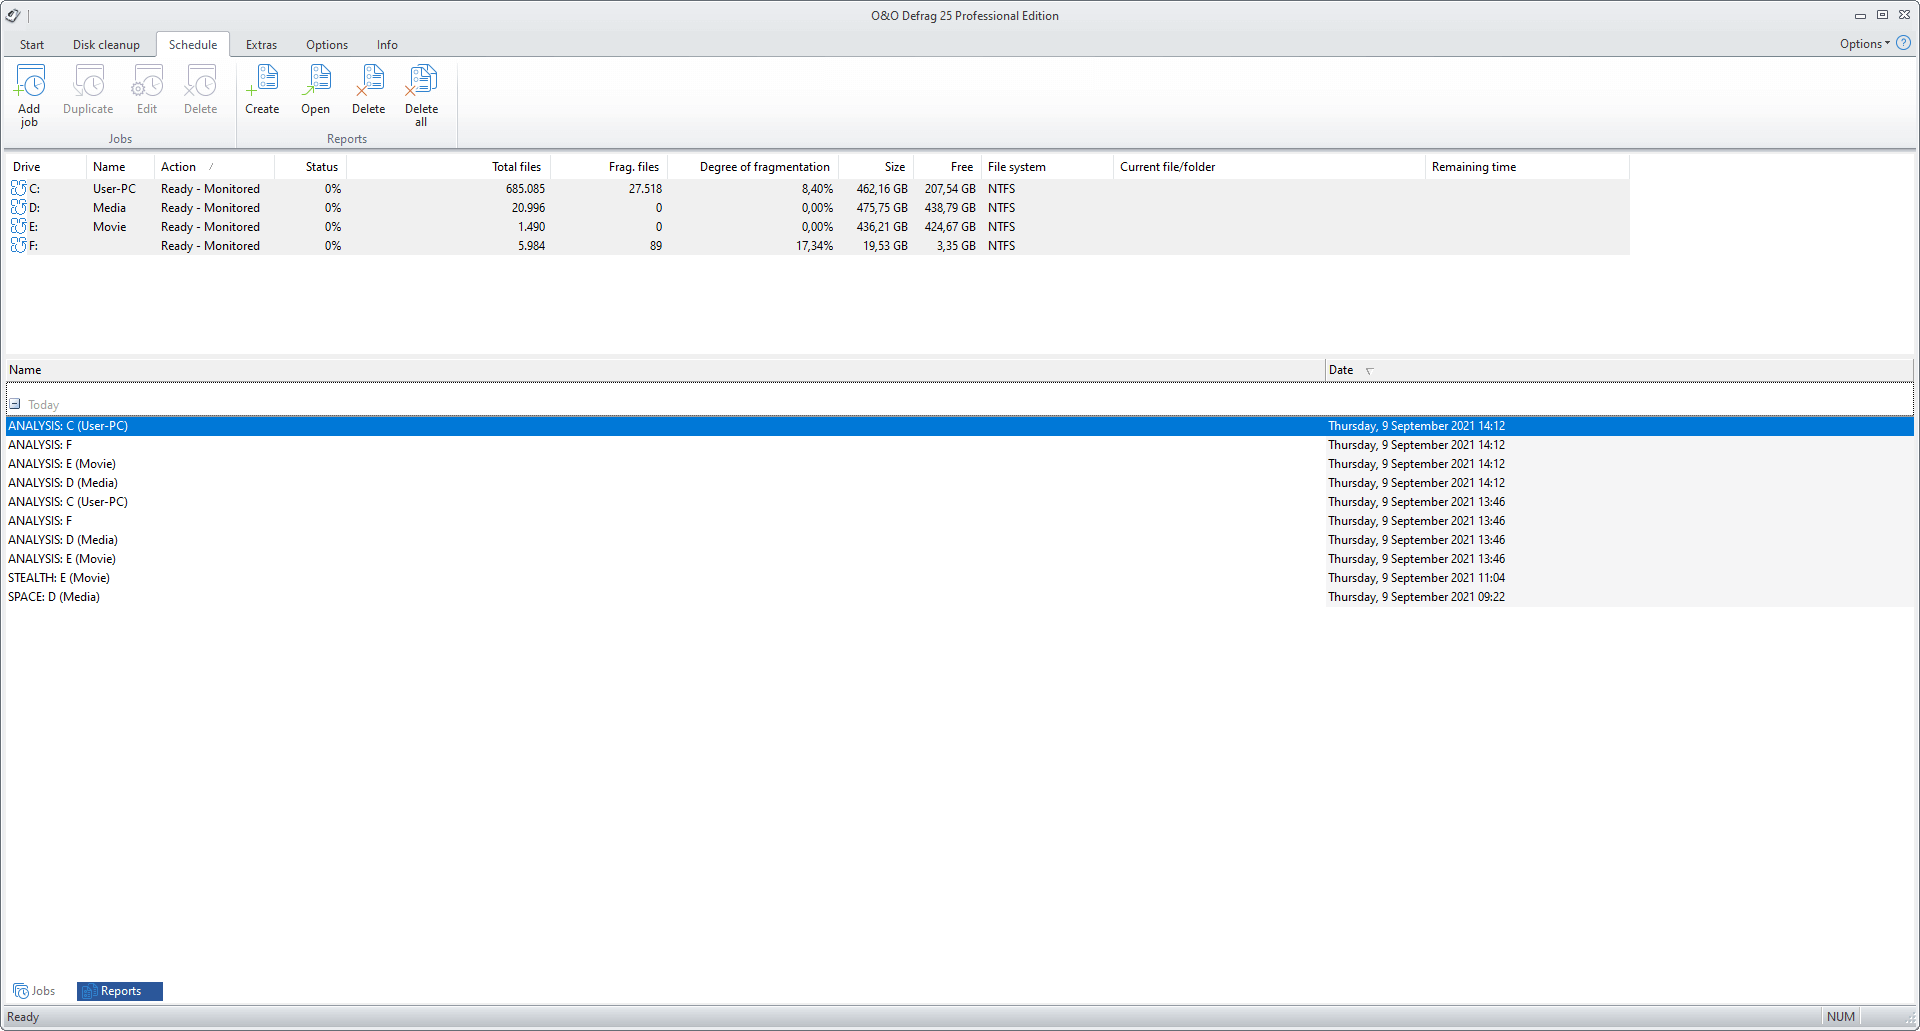
Task: Sort reports by Date column
Action: click(x=1619, y=370)
